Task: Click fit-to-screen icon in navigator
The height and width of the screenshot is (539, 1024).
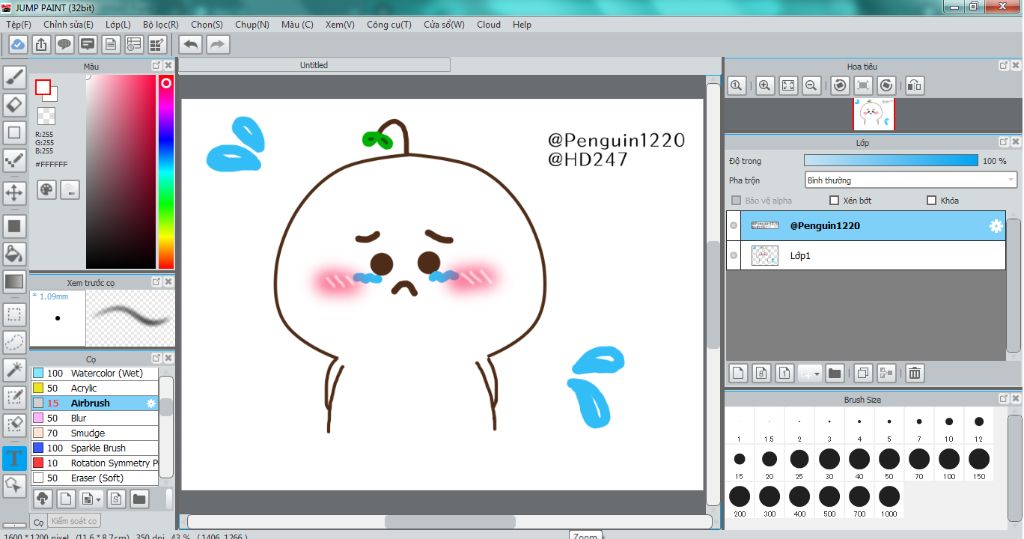Action: pos(788,86)
